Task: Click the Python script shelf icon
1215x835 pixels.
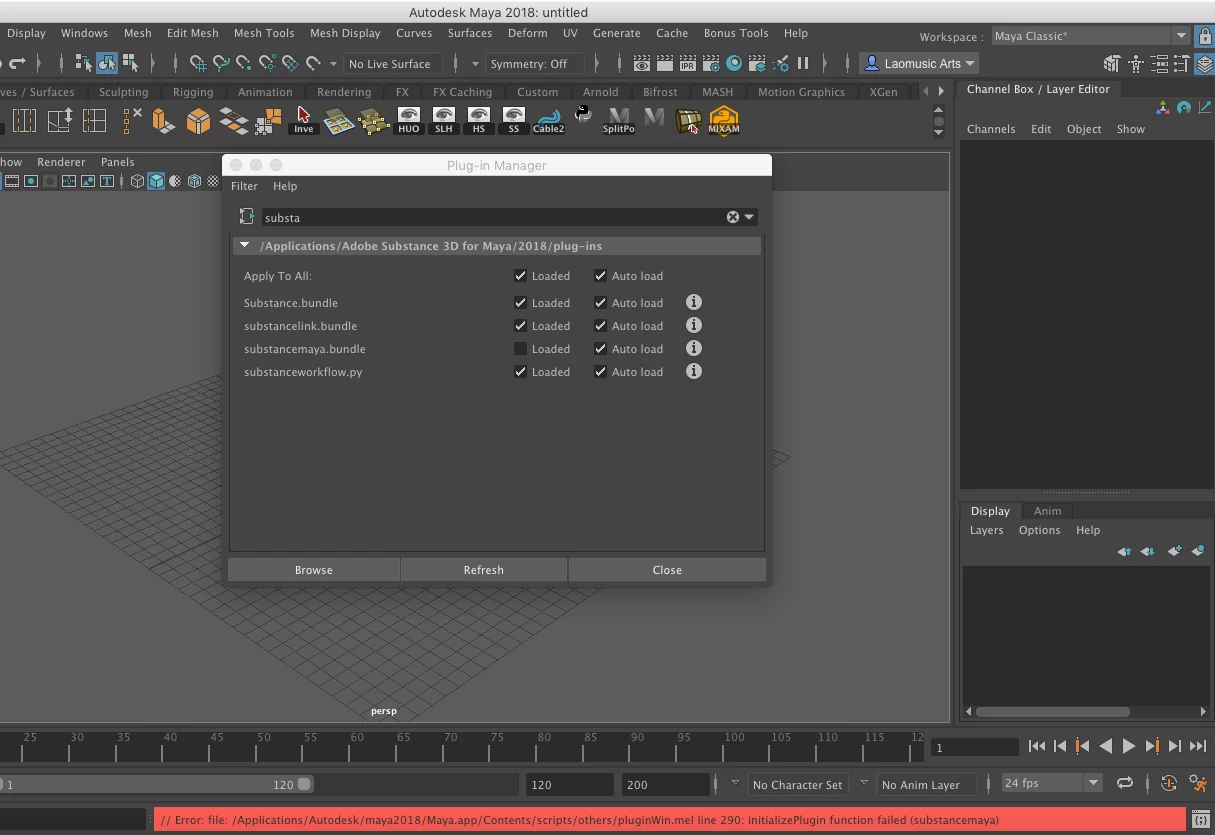Action: coord(584,114)
